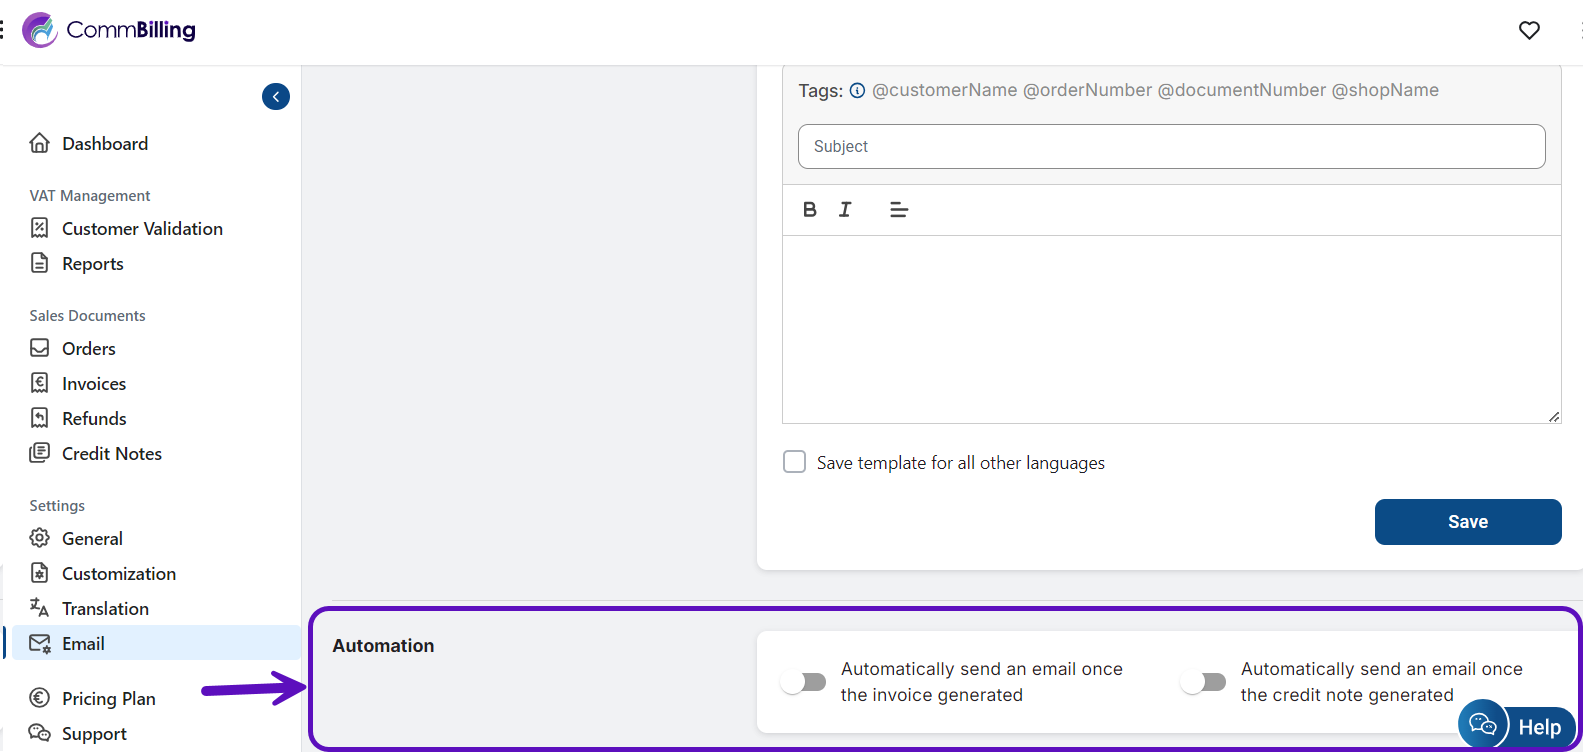Image resolution: width=1583 pixels, height=752 pixels.
Task: Open the Invoices section
Action: (94, 384)
